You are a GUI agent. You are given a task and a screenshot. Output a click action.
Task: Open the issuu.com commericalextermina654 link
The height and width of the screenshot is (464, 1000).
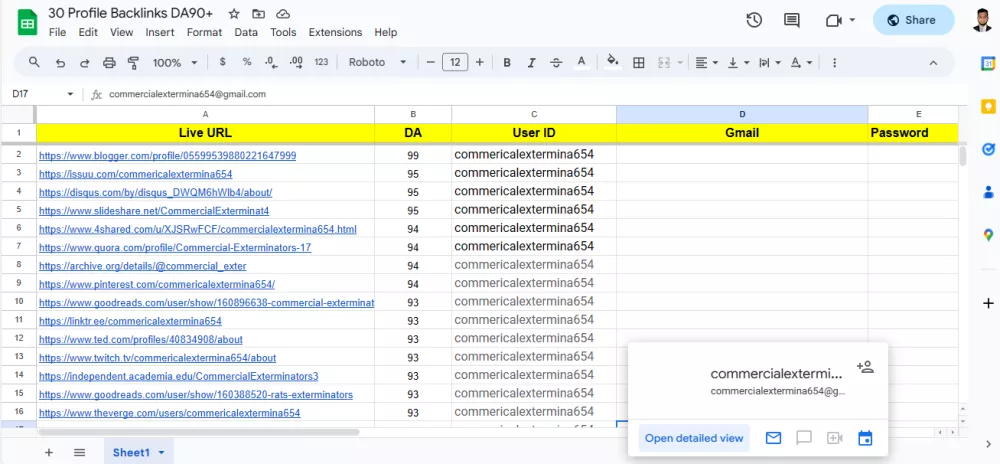pos(136,174)
